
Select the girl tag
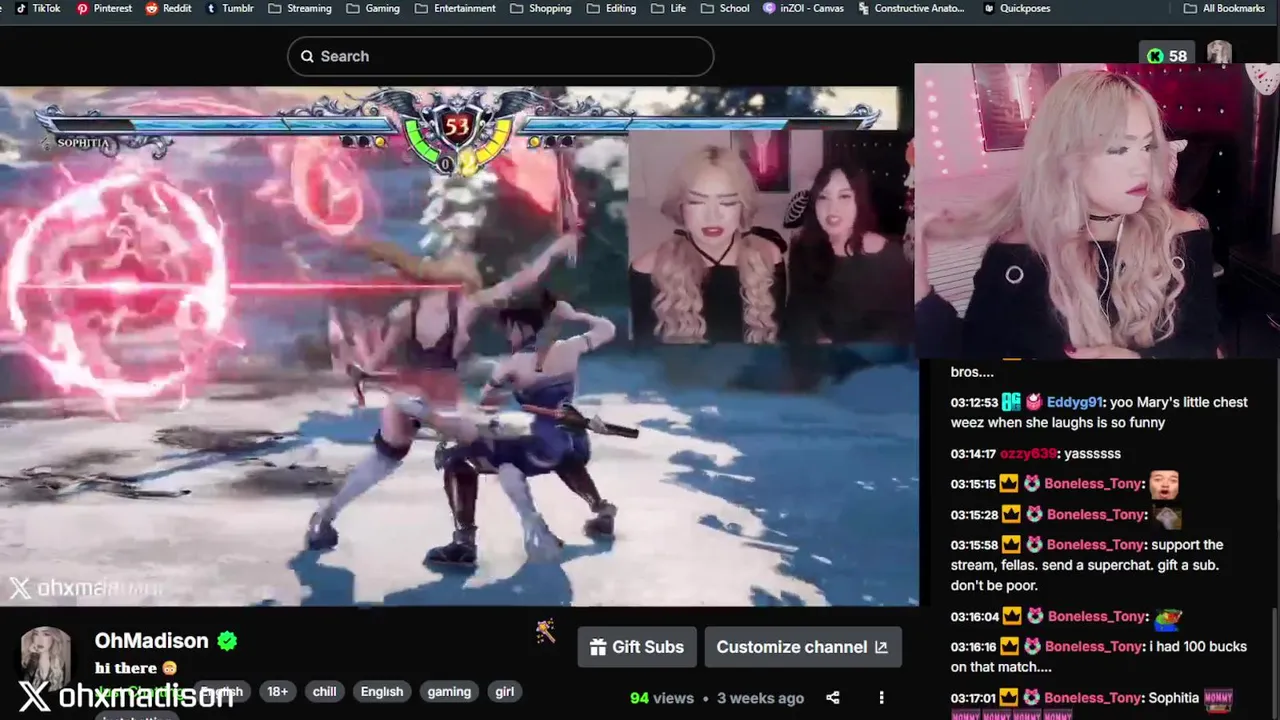click(x=505, y=691)
